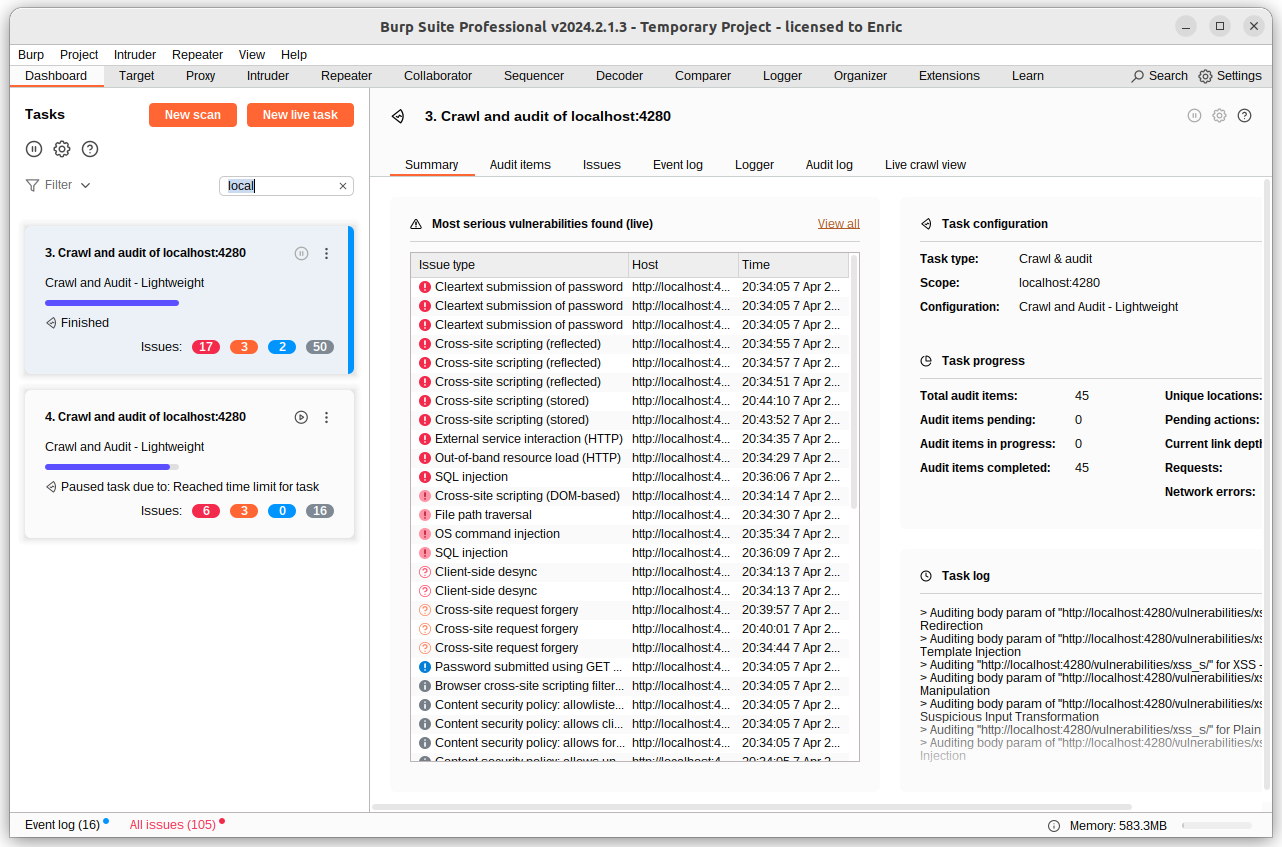This screenshot has height=847, width=1282.
Task: Click task 3's progress bar
Action: [111, 302]
